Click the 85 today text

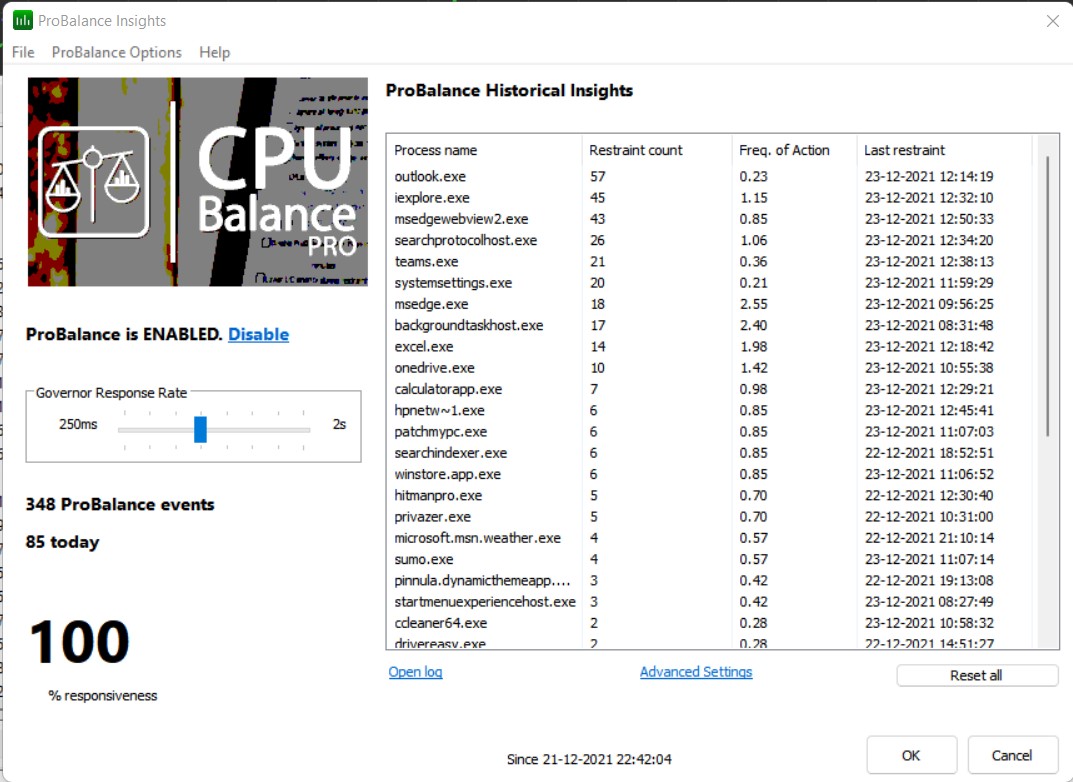62,542
